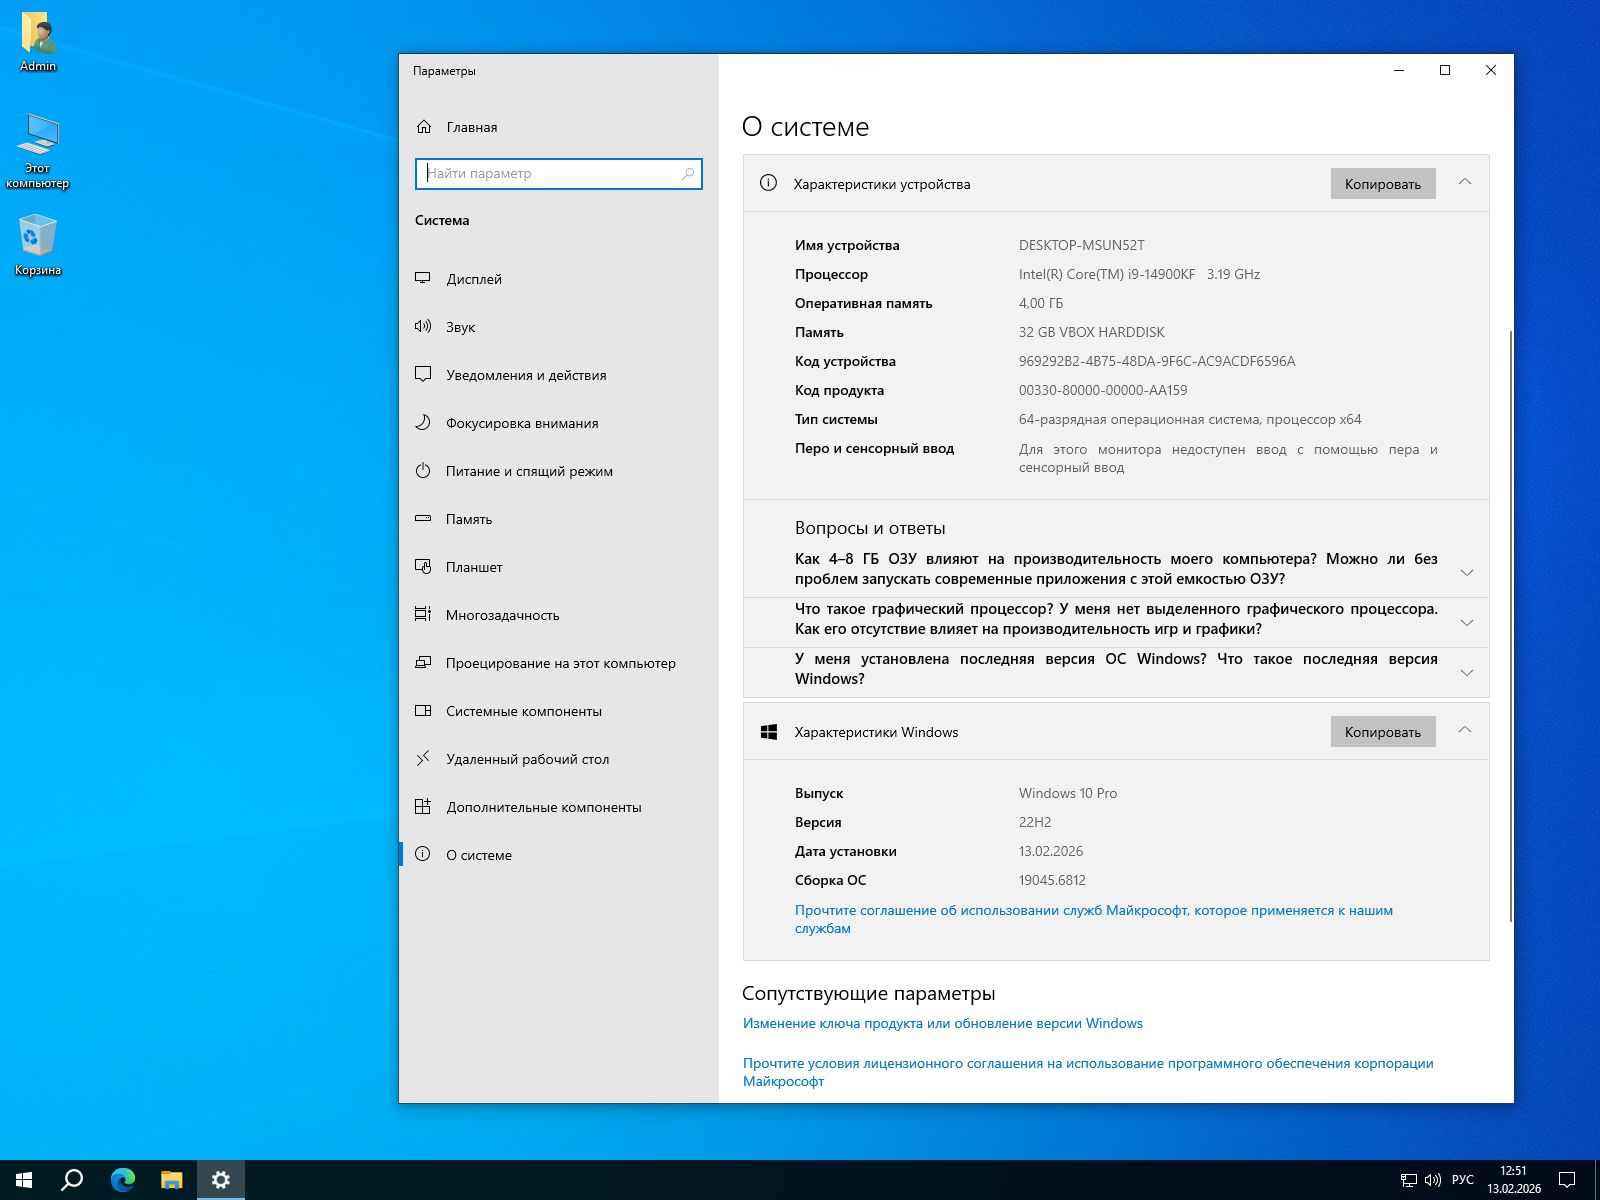The image size is (1600, 1200).
Task: Collapse the device specifications section
Action: coord(1465,183)
